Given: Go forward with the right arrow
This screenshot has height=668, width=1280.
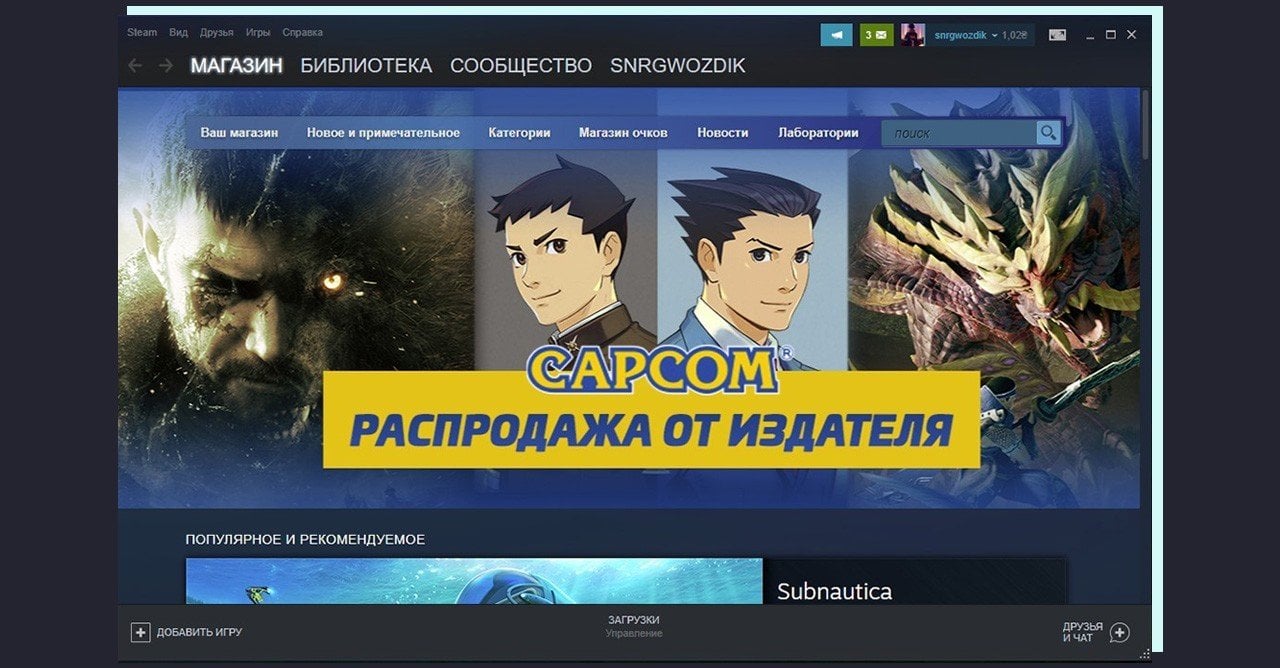Looking at the screenshot, I should pos(166,66).
